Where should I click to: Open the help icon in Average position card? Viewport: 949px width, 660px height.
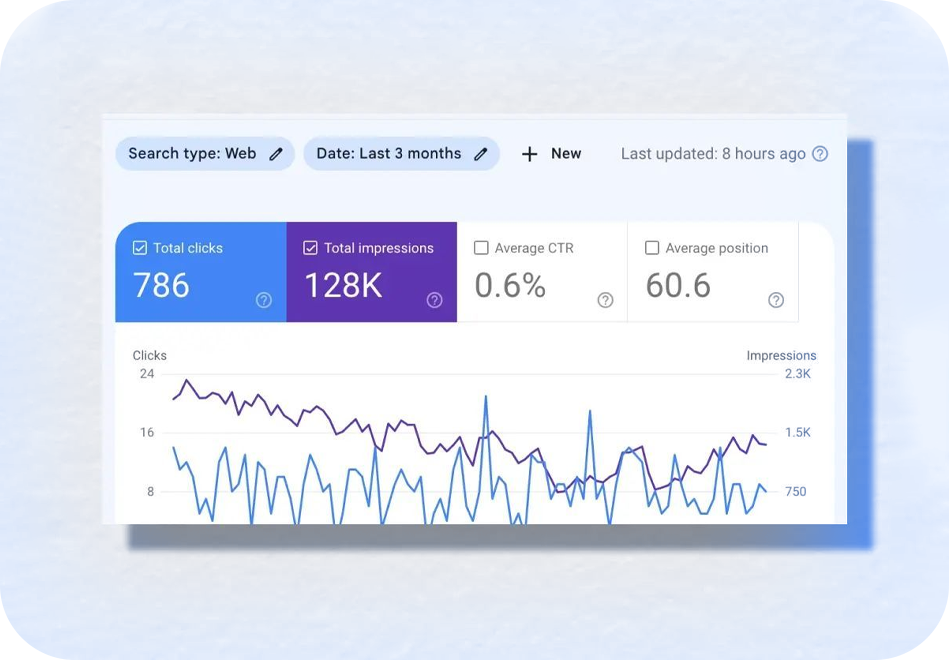point(776,300)
